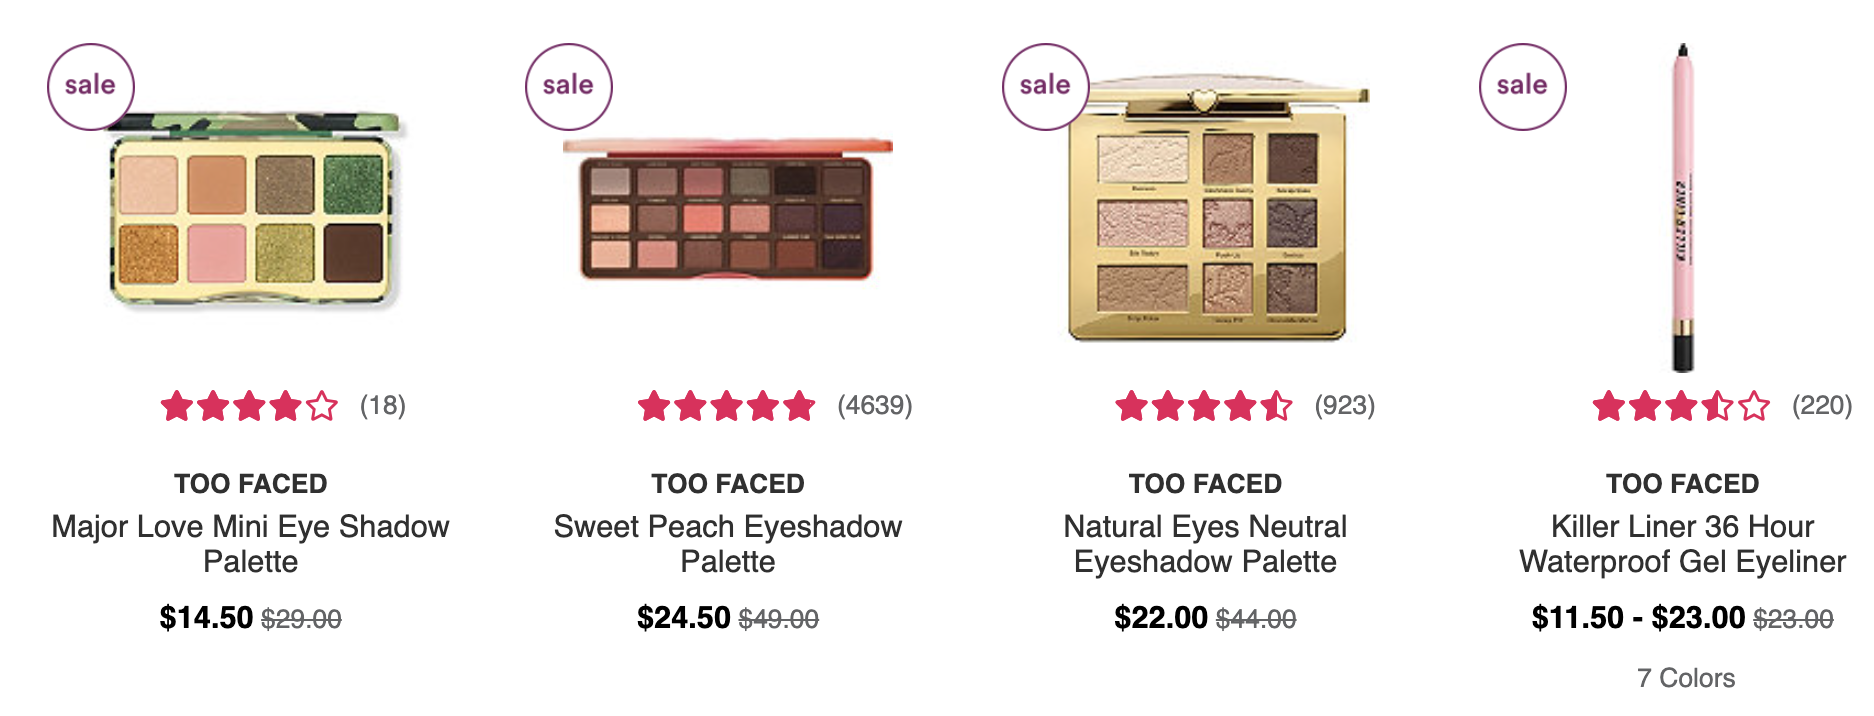Click sale badge on Natural Eyes palette

click(1045, 87)
